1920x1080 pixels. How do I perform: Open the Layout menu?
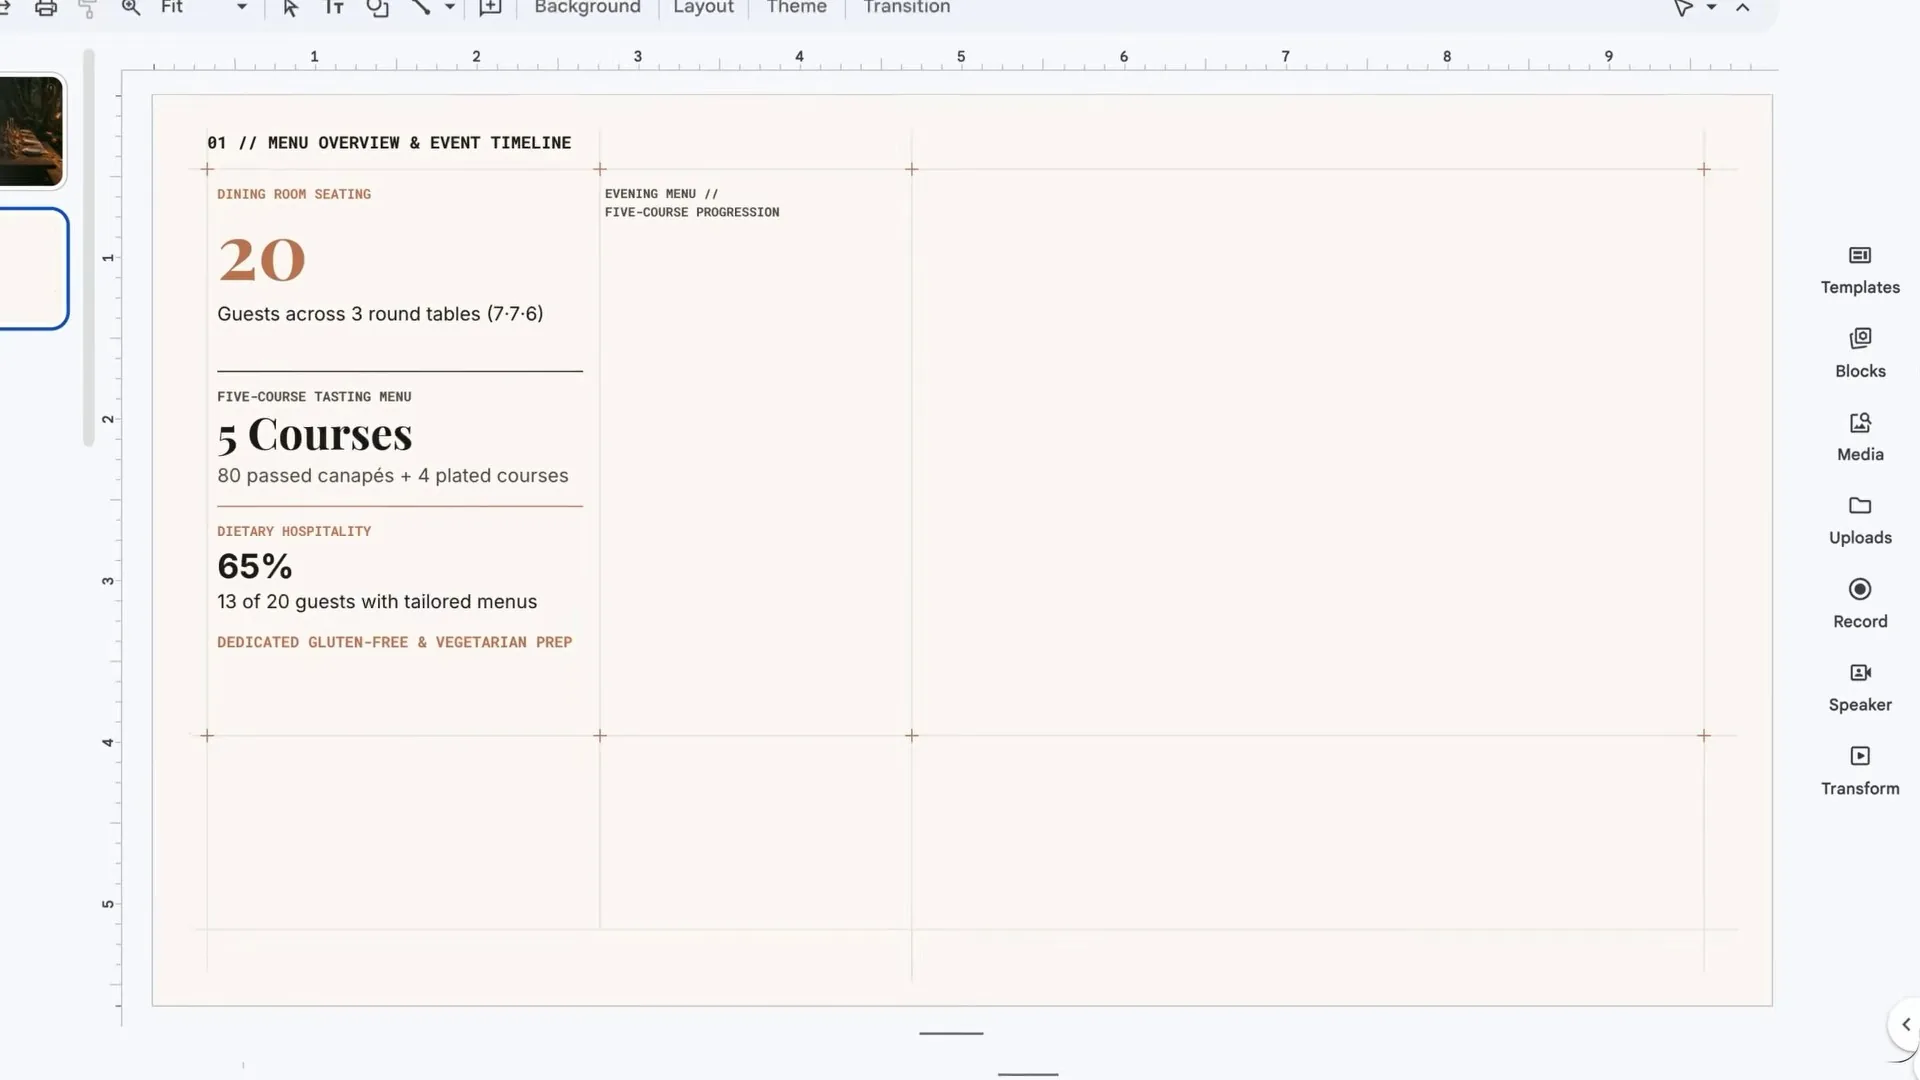pos(703,7)
